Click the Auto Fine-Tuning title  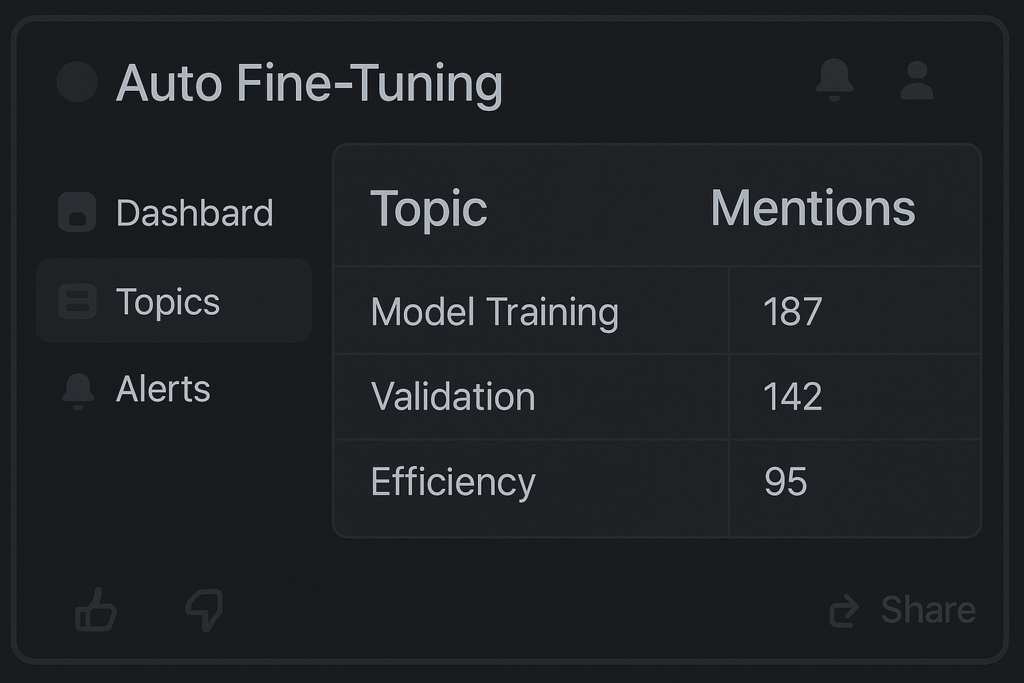(309, 83)
